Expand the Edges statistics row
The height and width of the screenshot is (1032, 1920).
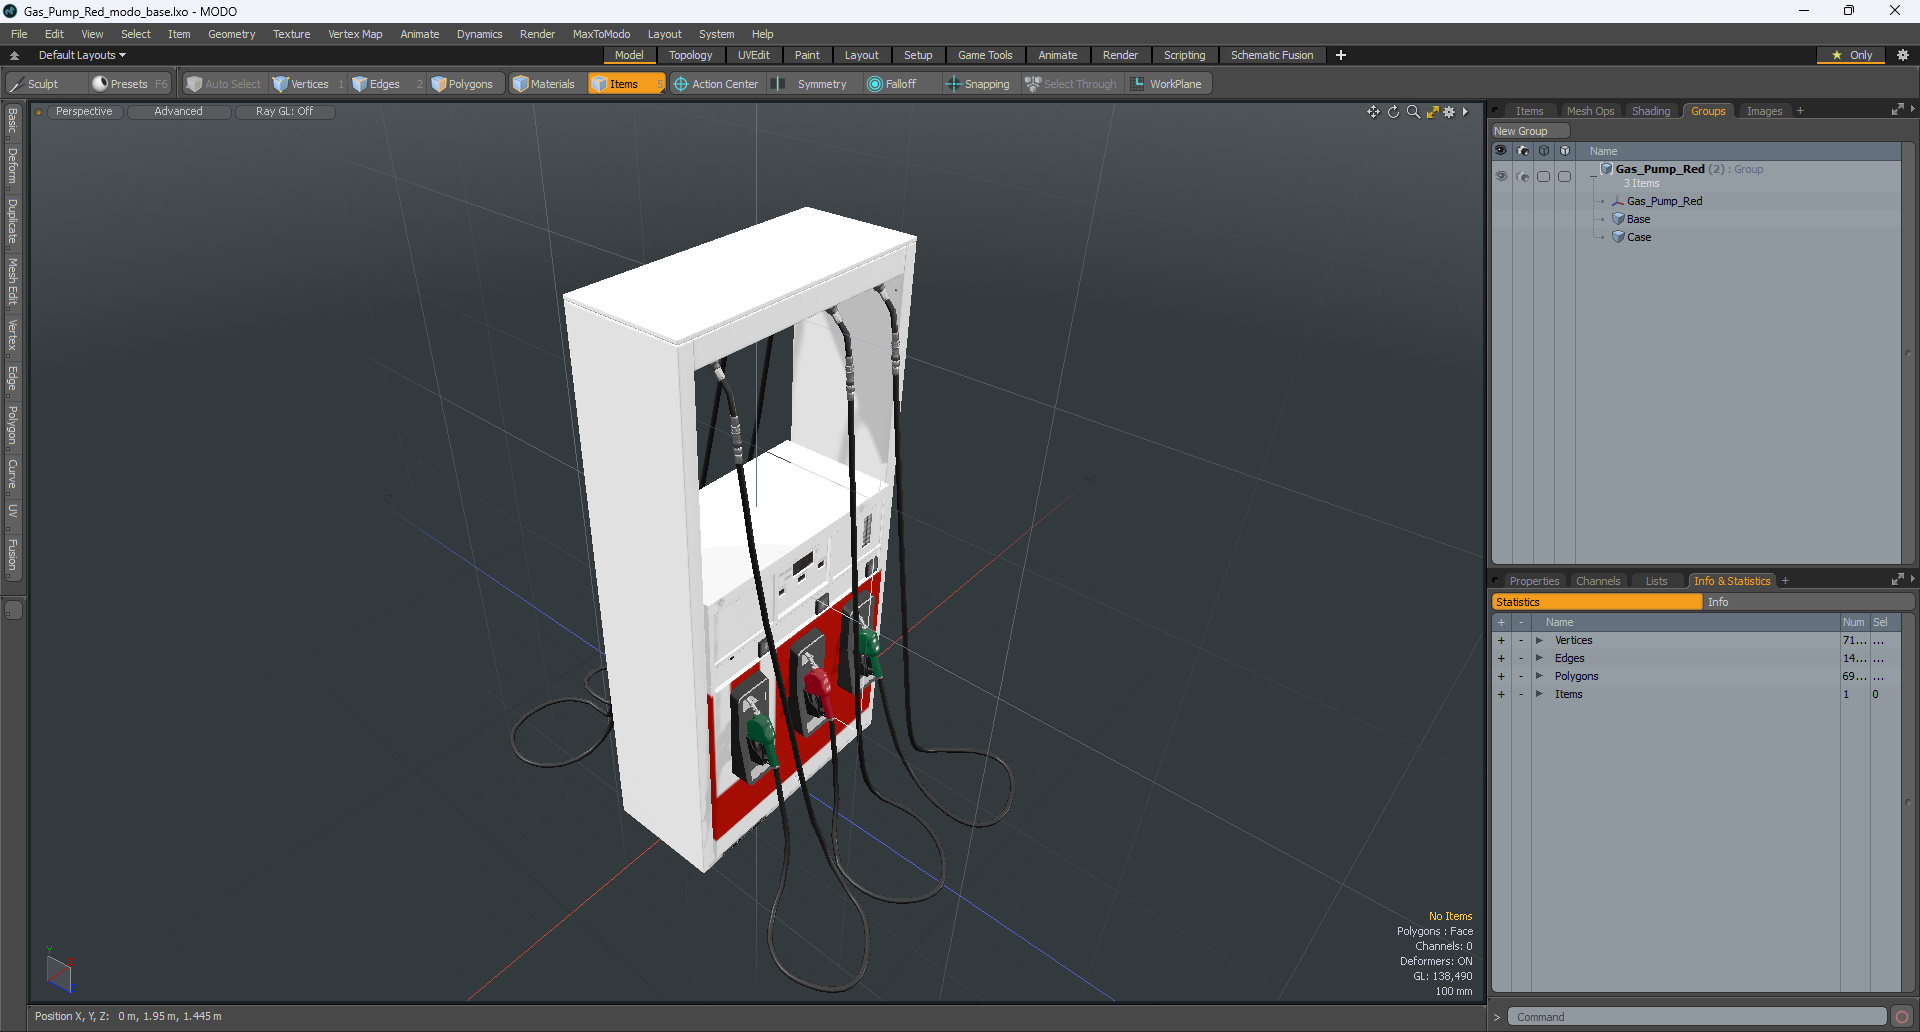click(1540, 658)
